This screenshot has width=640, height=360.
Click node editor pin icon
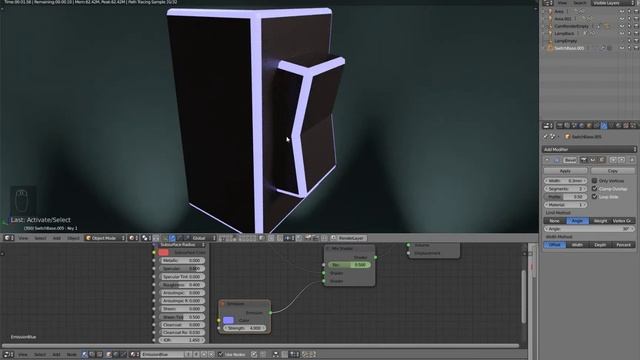[x=254, y=354]
